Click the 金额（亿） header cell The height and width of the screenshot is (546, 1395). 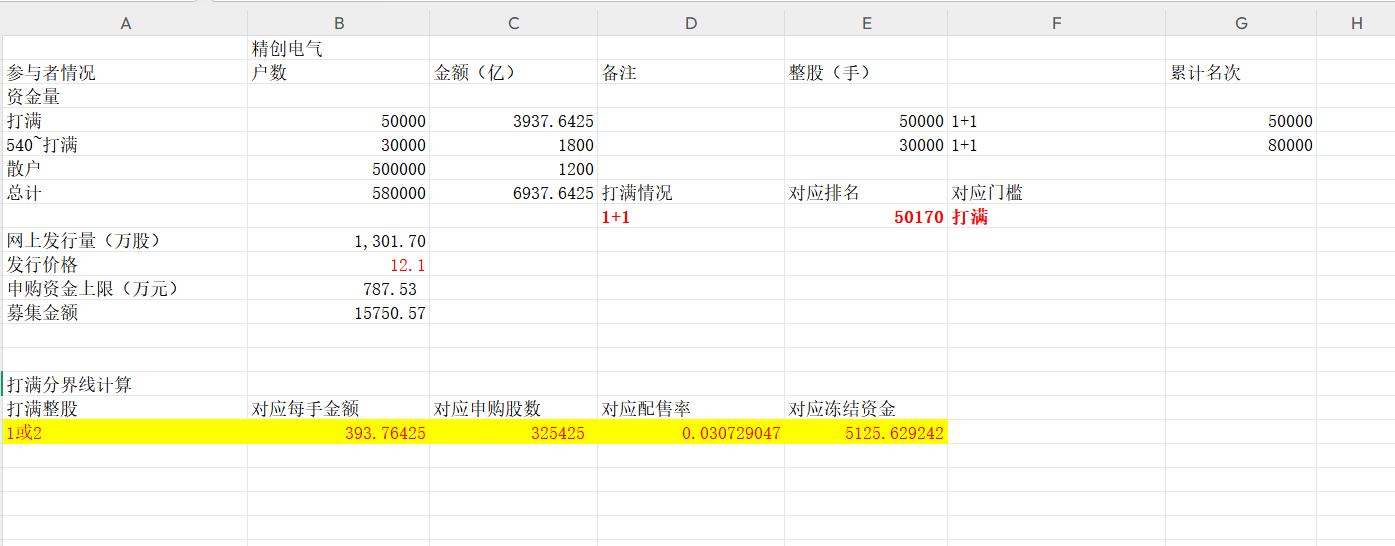[x=513, y=72]
